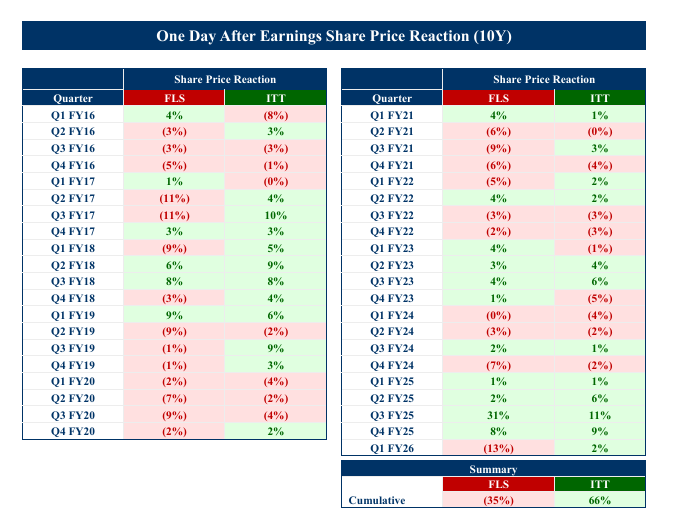Select the FLS value (9%) for Q1 FY18
The width and height of the screenshot is (675, 523).
coord(174,248)
